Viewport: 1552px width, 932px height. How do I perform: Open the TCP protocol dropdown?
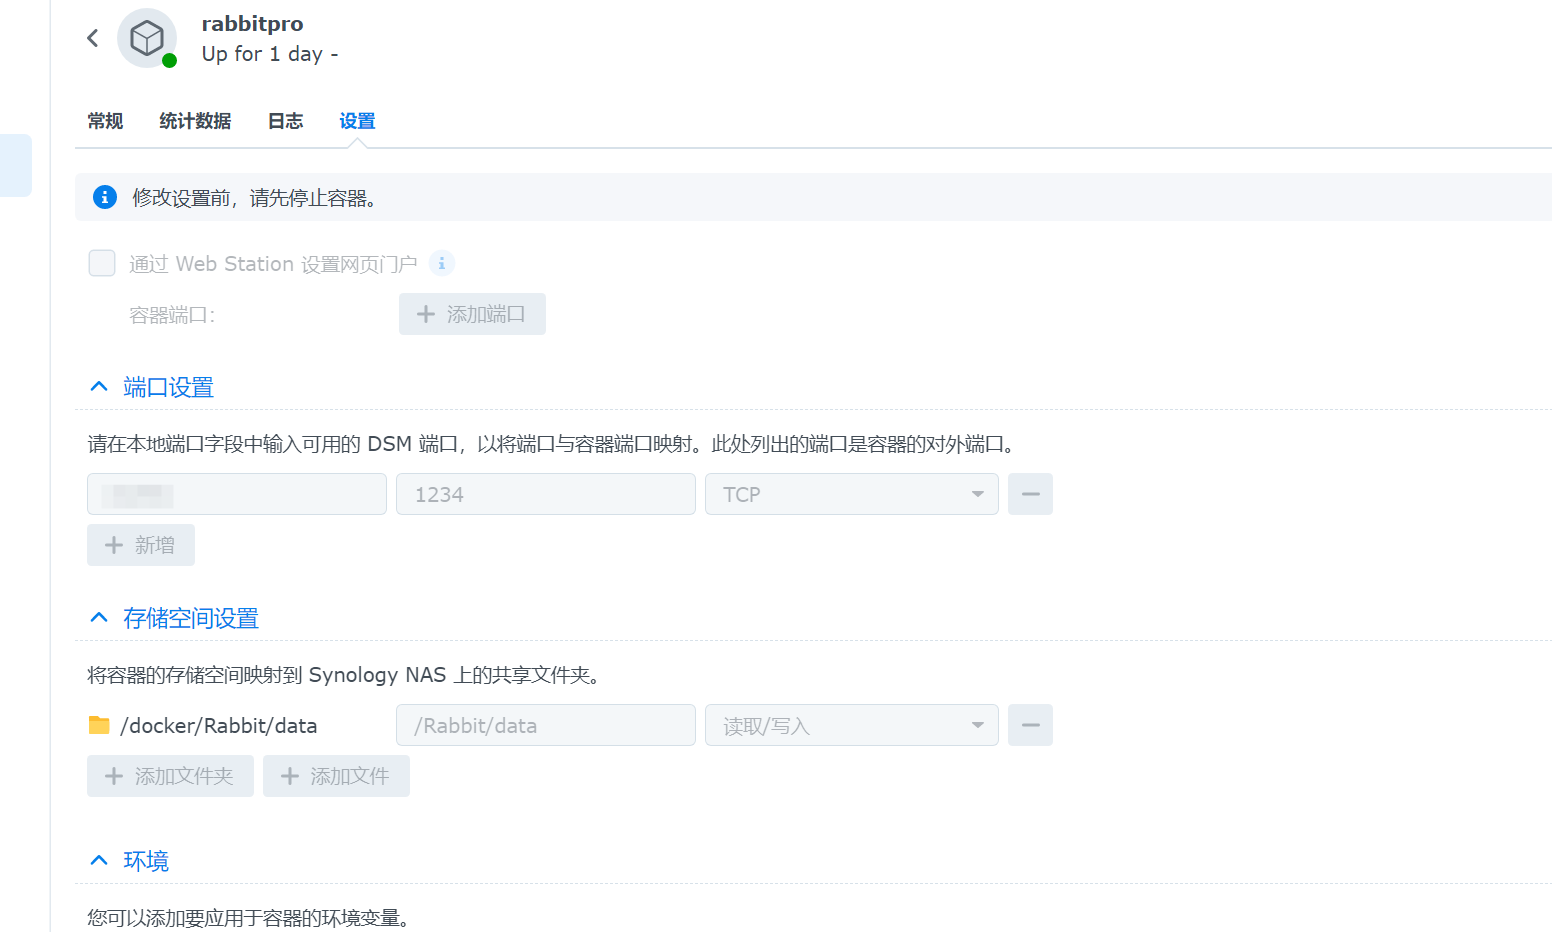click(x=852, y=494)
